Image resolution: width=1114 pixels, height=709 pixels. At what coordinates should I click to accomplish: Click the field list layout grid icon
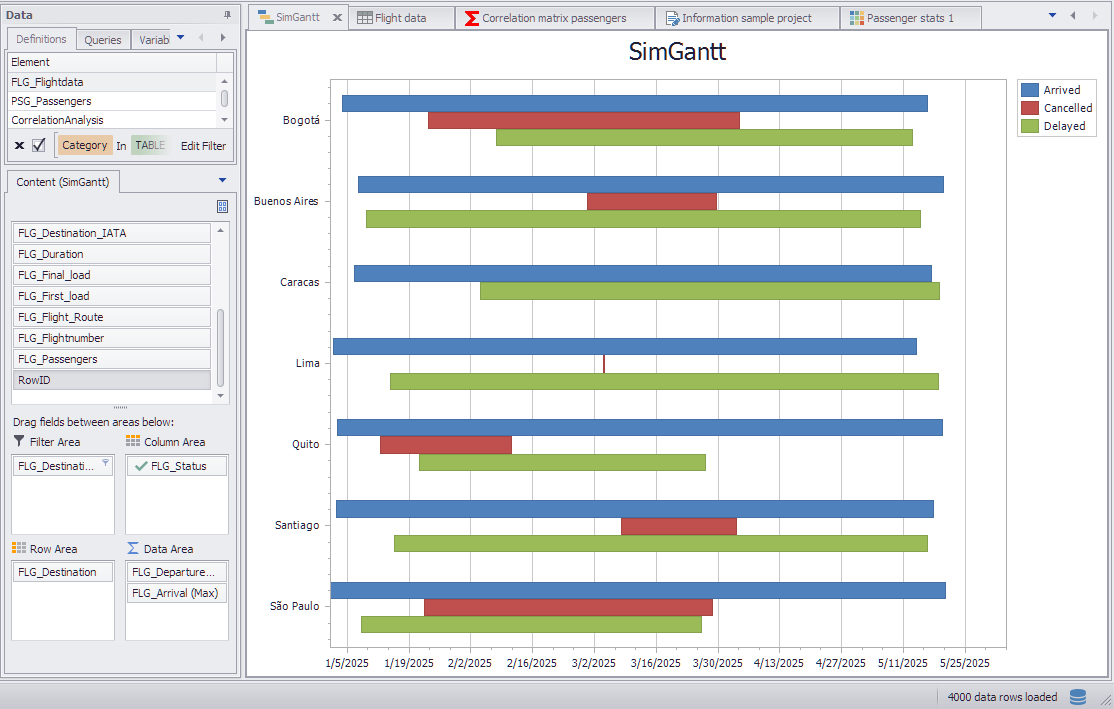222,206
